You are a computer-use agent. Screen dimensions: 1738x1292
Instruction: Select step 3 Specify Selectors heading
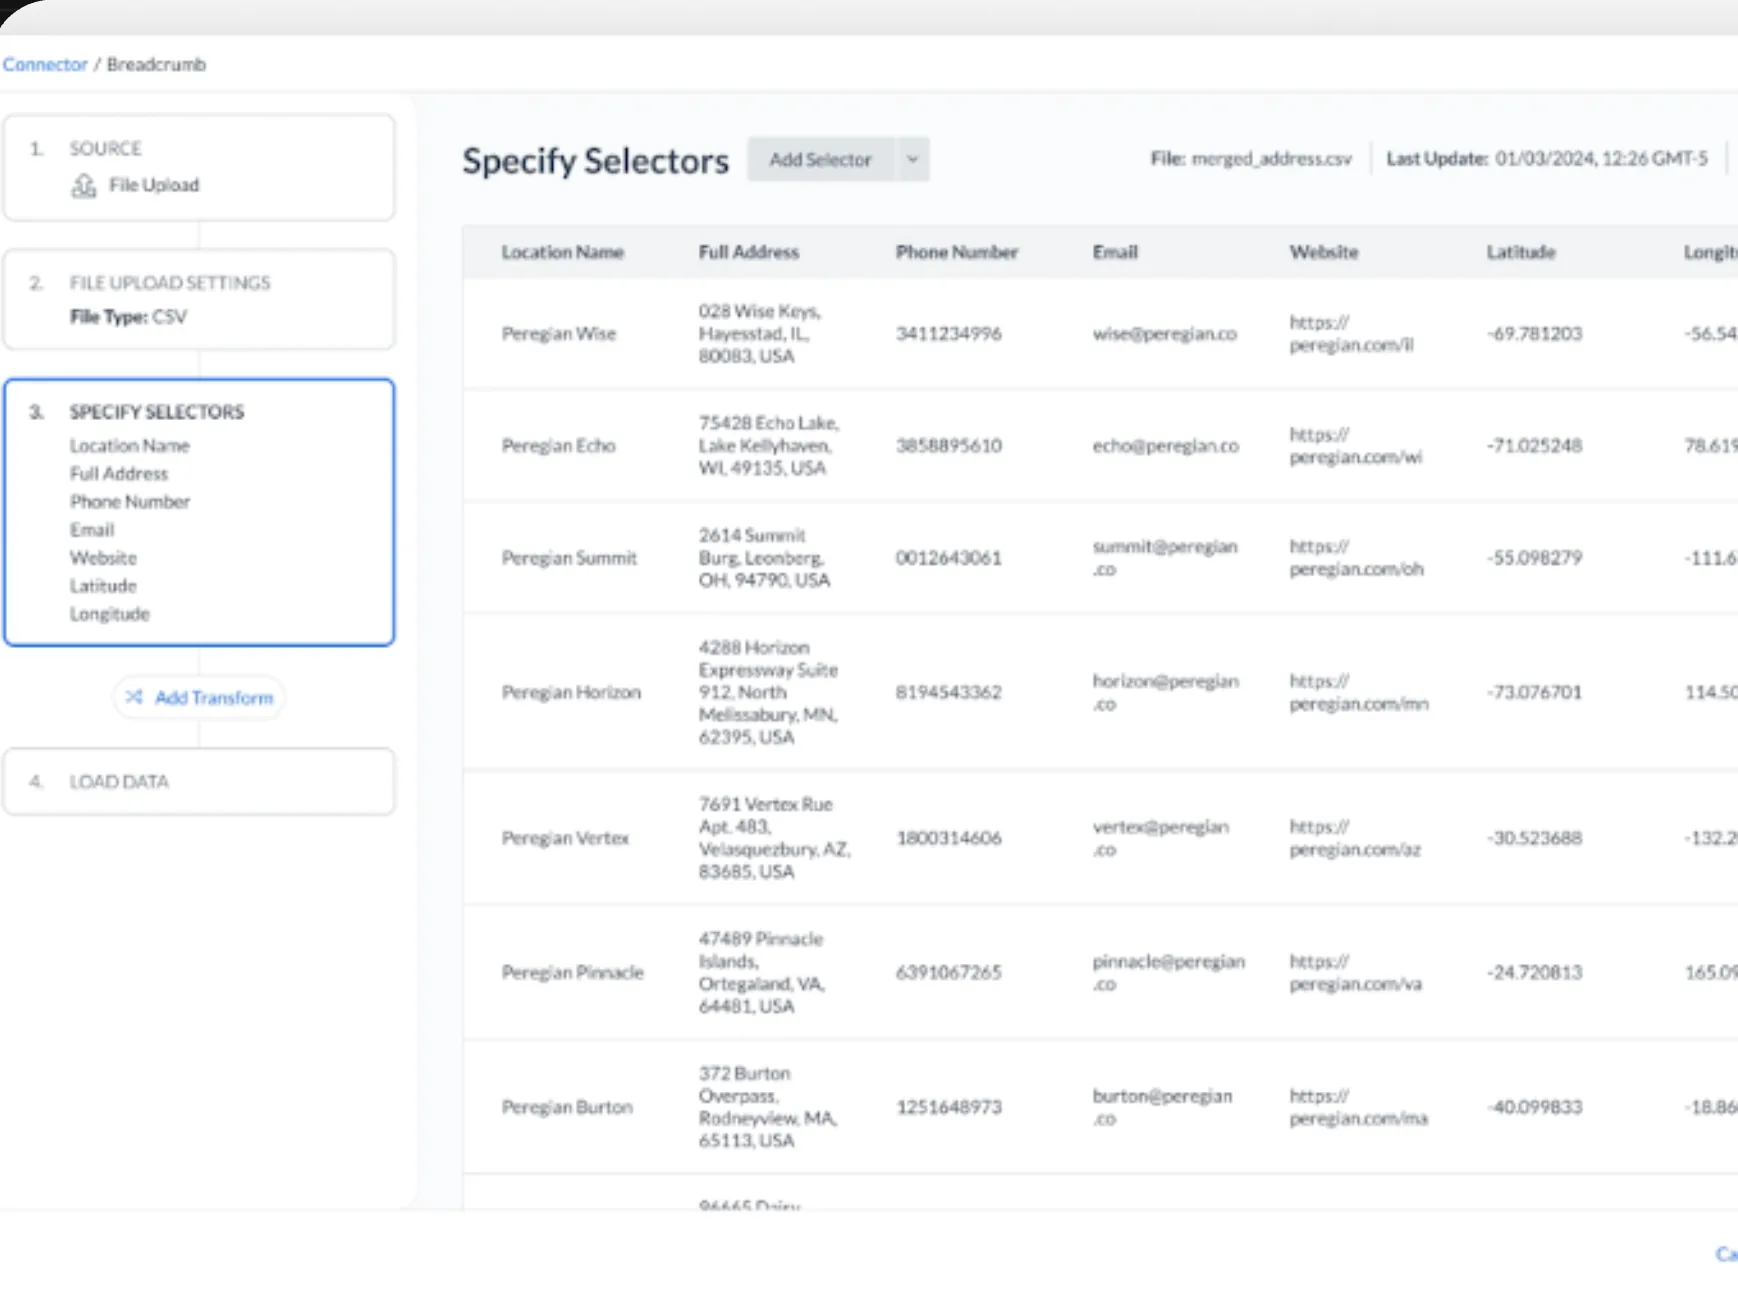point(156,412)
